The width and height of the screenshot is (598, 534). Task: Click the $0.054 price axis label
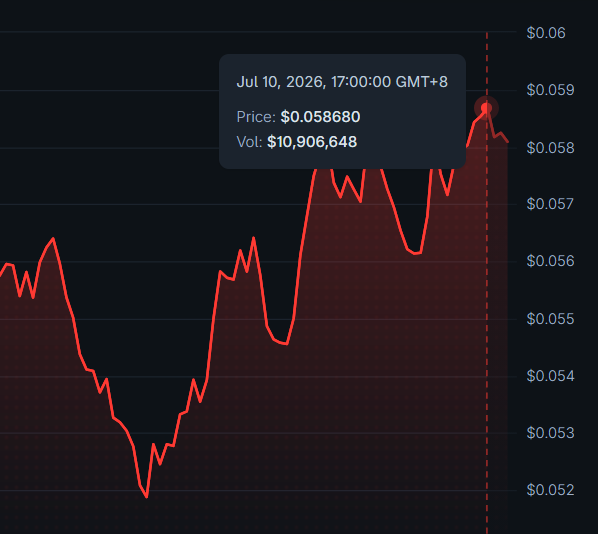(x=550, y=376)
